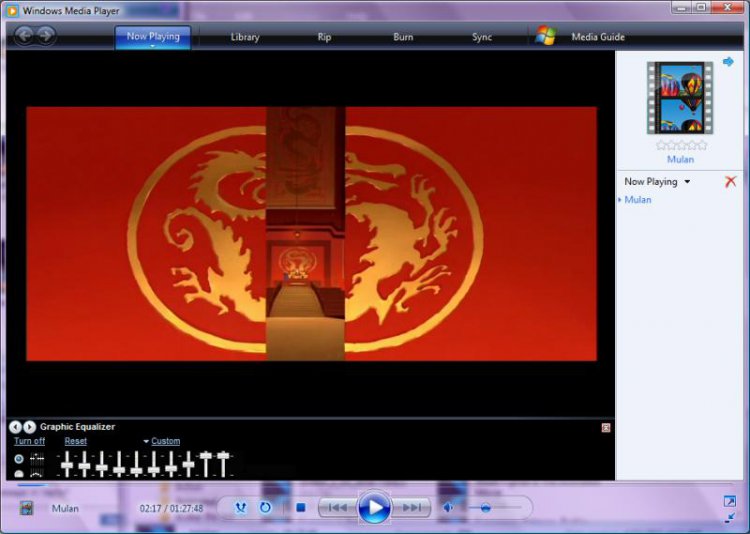Skip to previous track
This screenshot has width=750, height=534.
click(338, 507)
